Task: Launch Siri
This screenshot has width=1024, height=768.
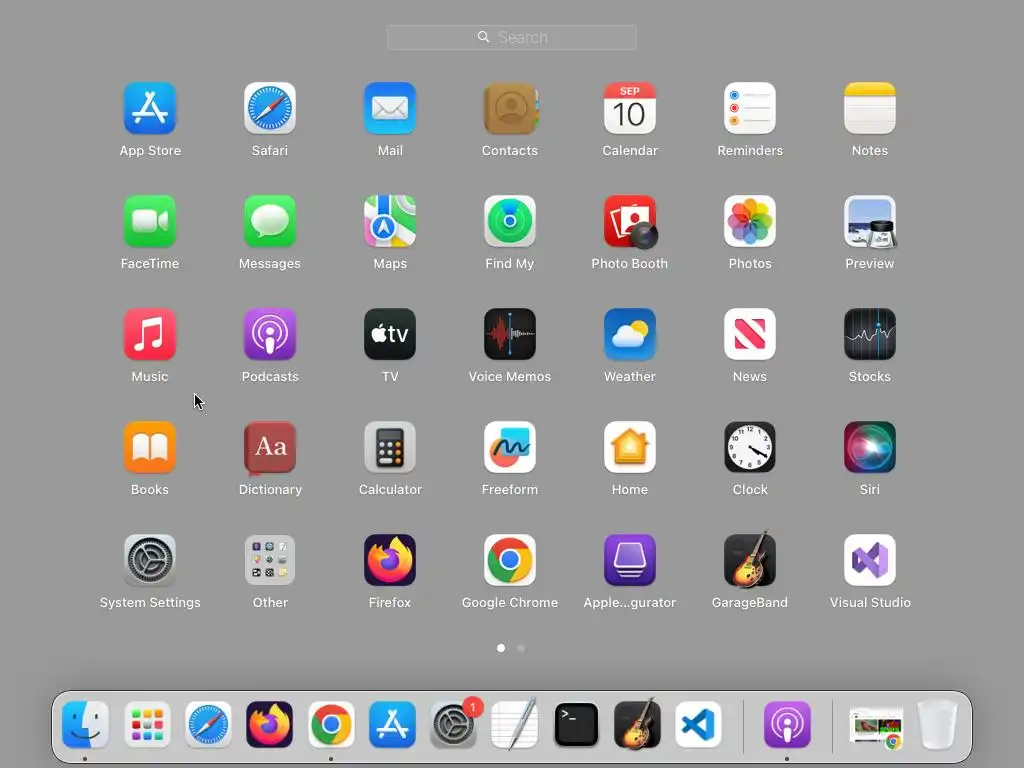Action: coord(870,447)
